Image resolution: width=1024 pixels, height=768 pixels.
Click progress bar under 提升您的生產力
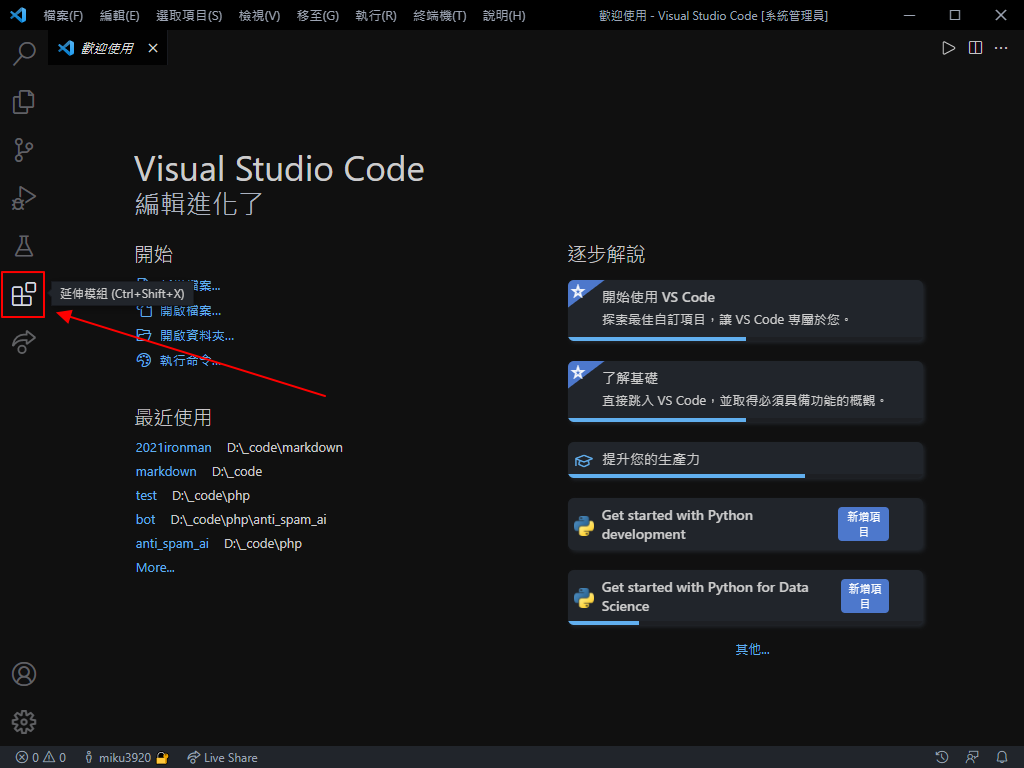point(686,476)
